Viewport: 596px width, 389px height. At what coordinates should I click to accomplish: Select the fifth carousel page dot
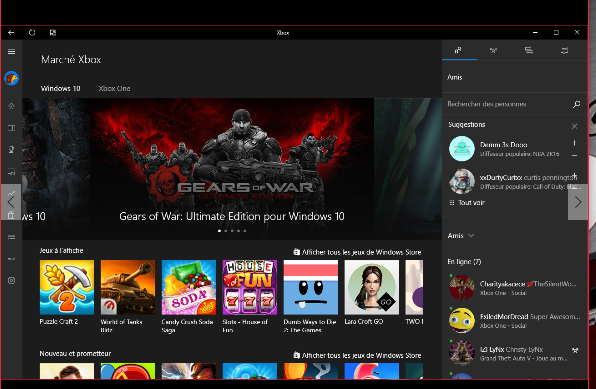[x=245, y=231]
